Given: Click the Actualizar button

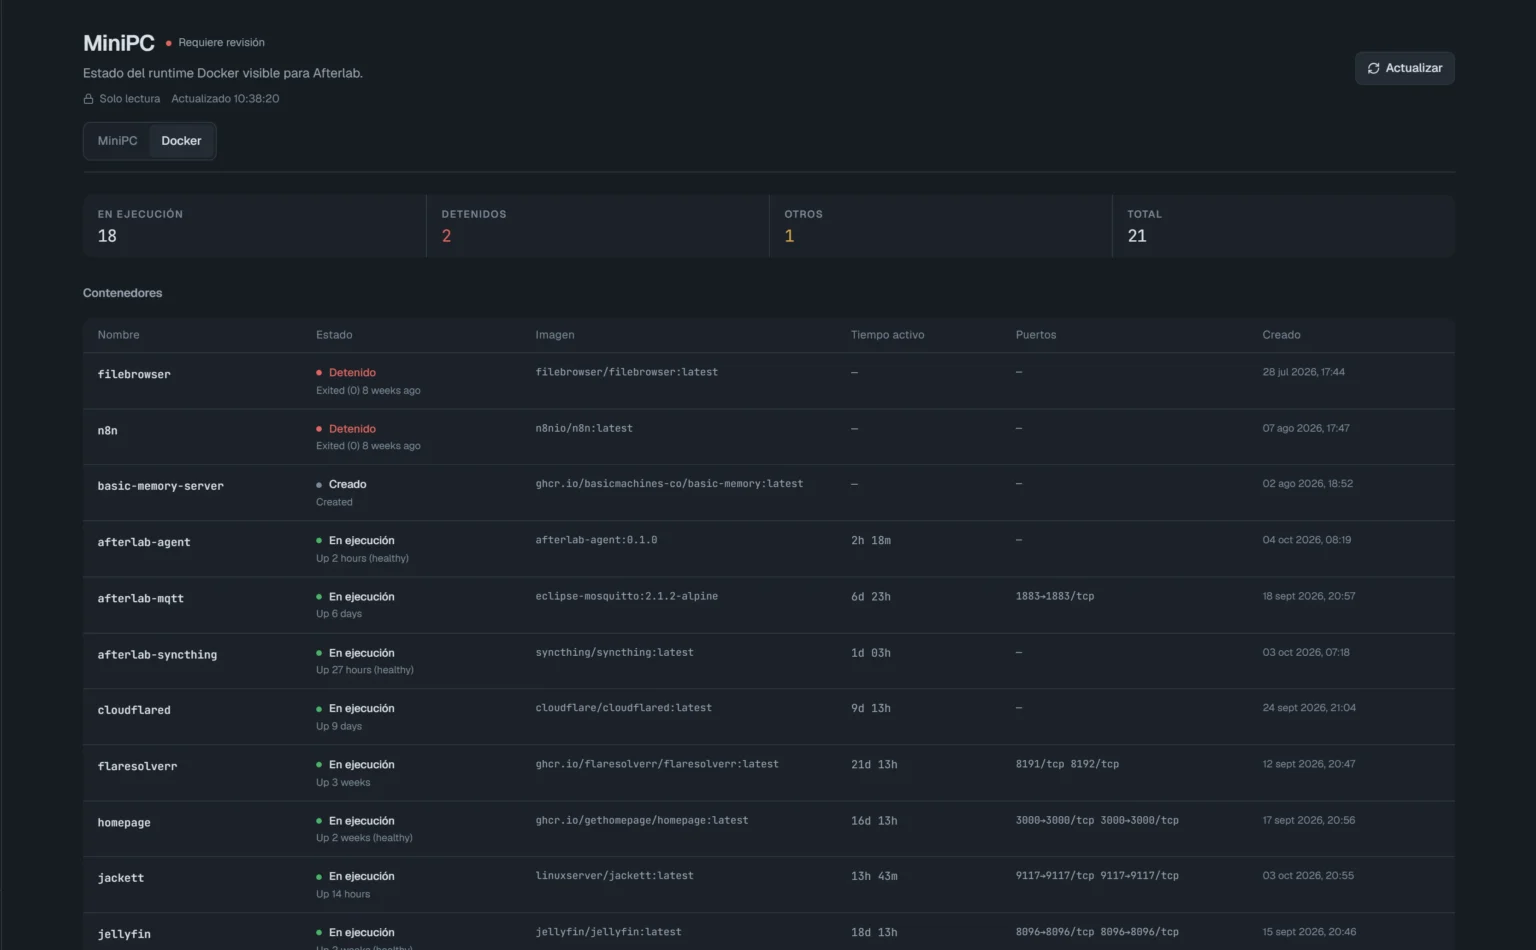Looking at the screenshot, I should (x=1404, y=68).
